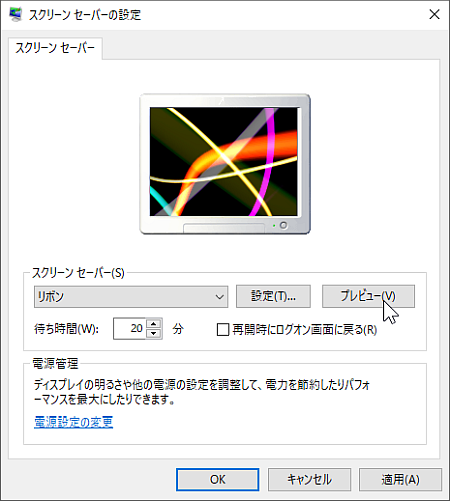450x501 pixels.
Task: Click the ribbon screen saver preview monitor
Action: (x=225, y=164)
